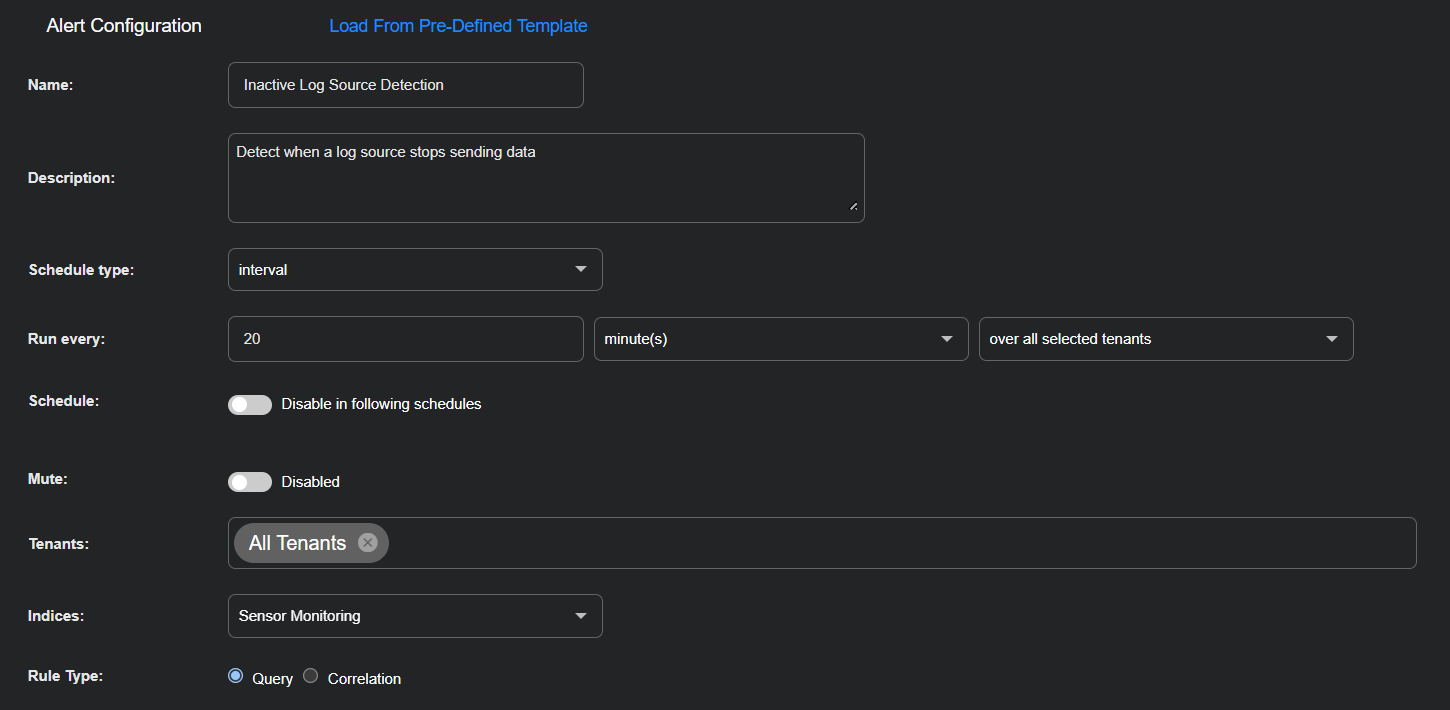This screenshot has height=710, width=1450.
Task: Remove the All Tenants chip via its X icon
Action: 367,542
